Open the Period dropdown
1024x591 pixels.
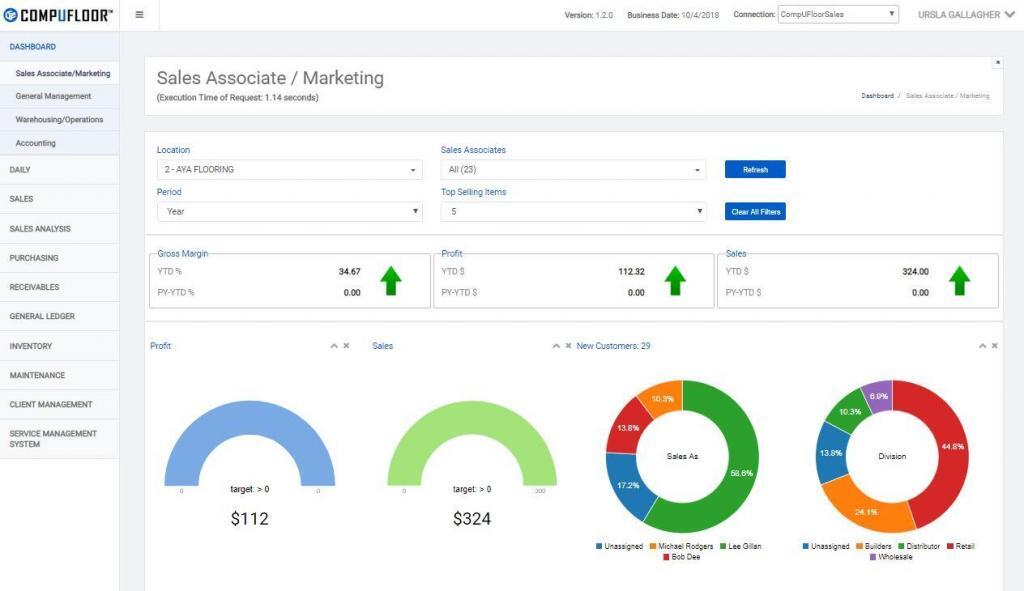coord(288,211)
